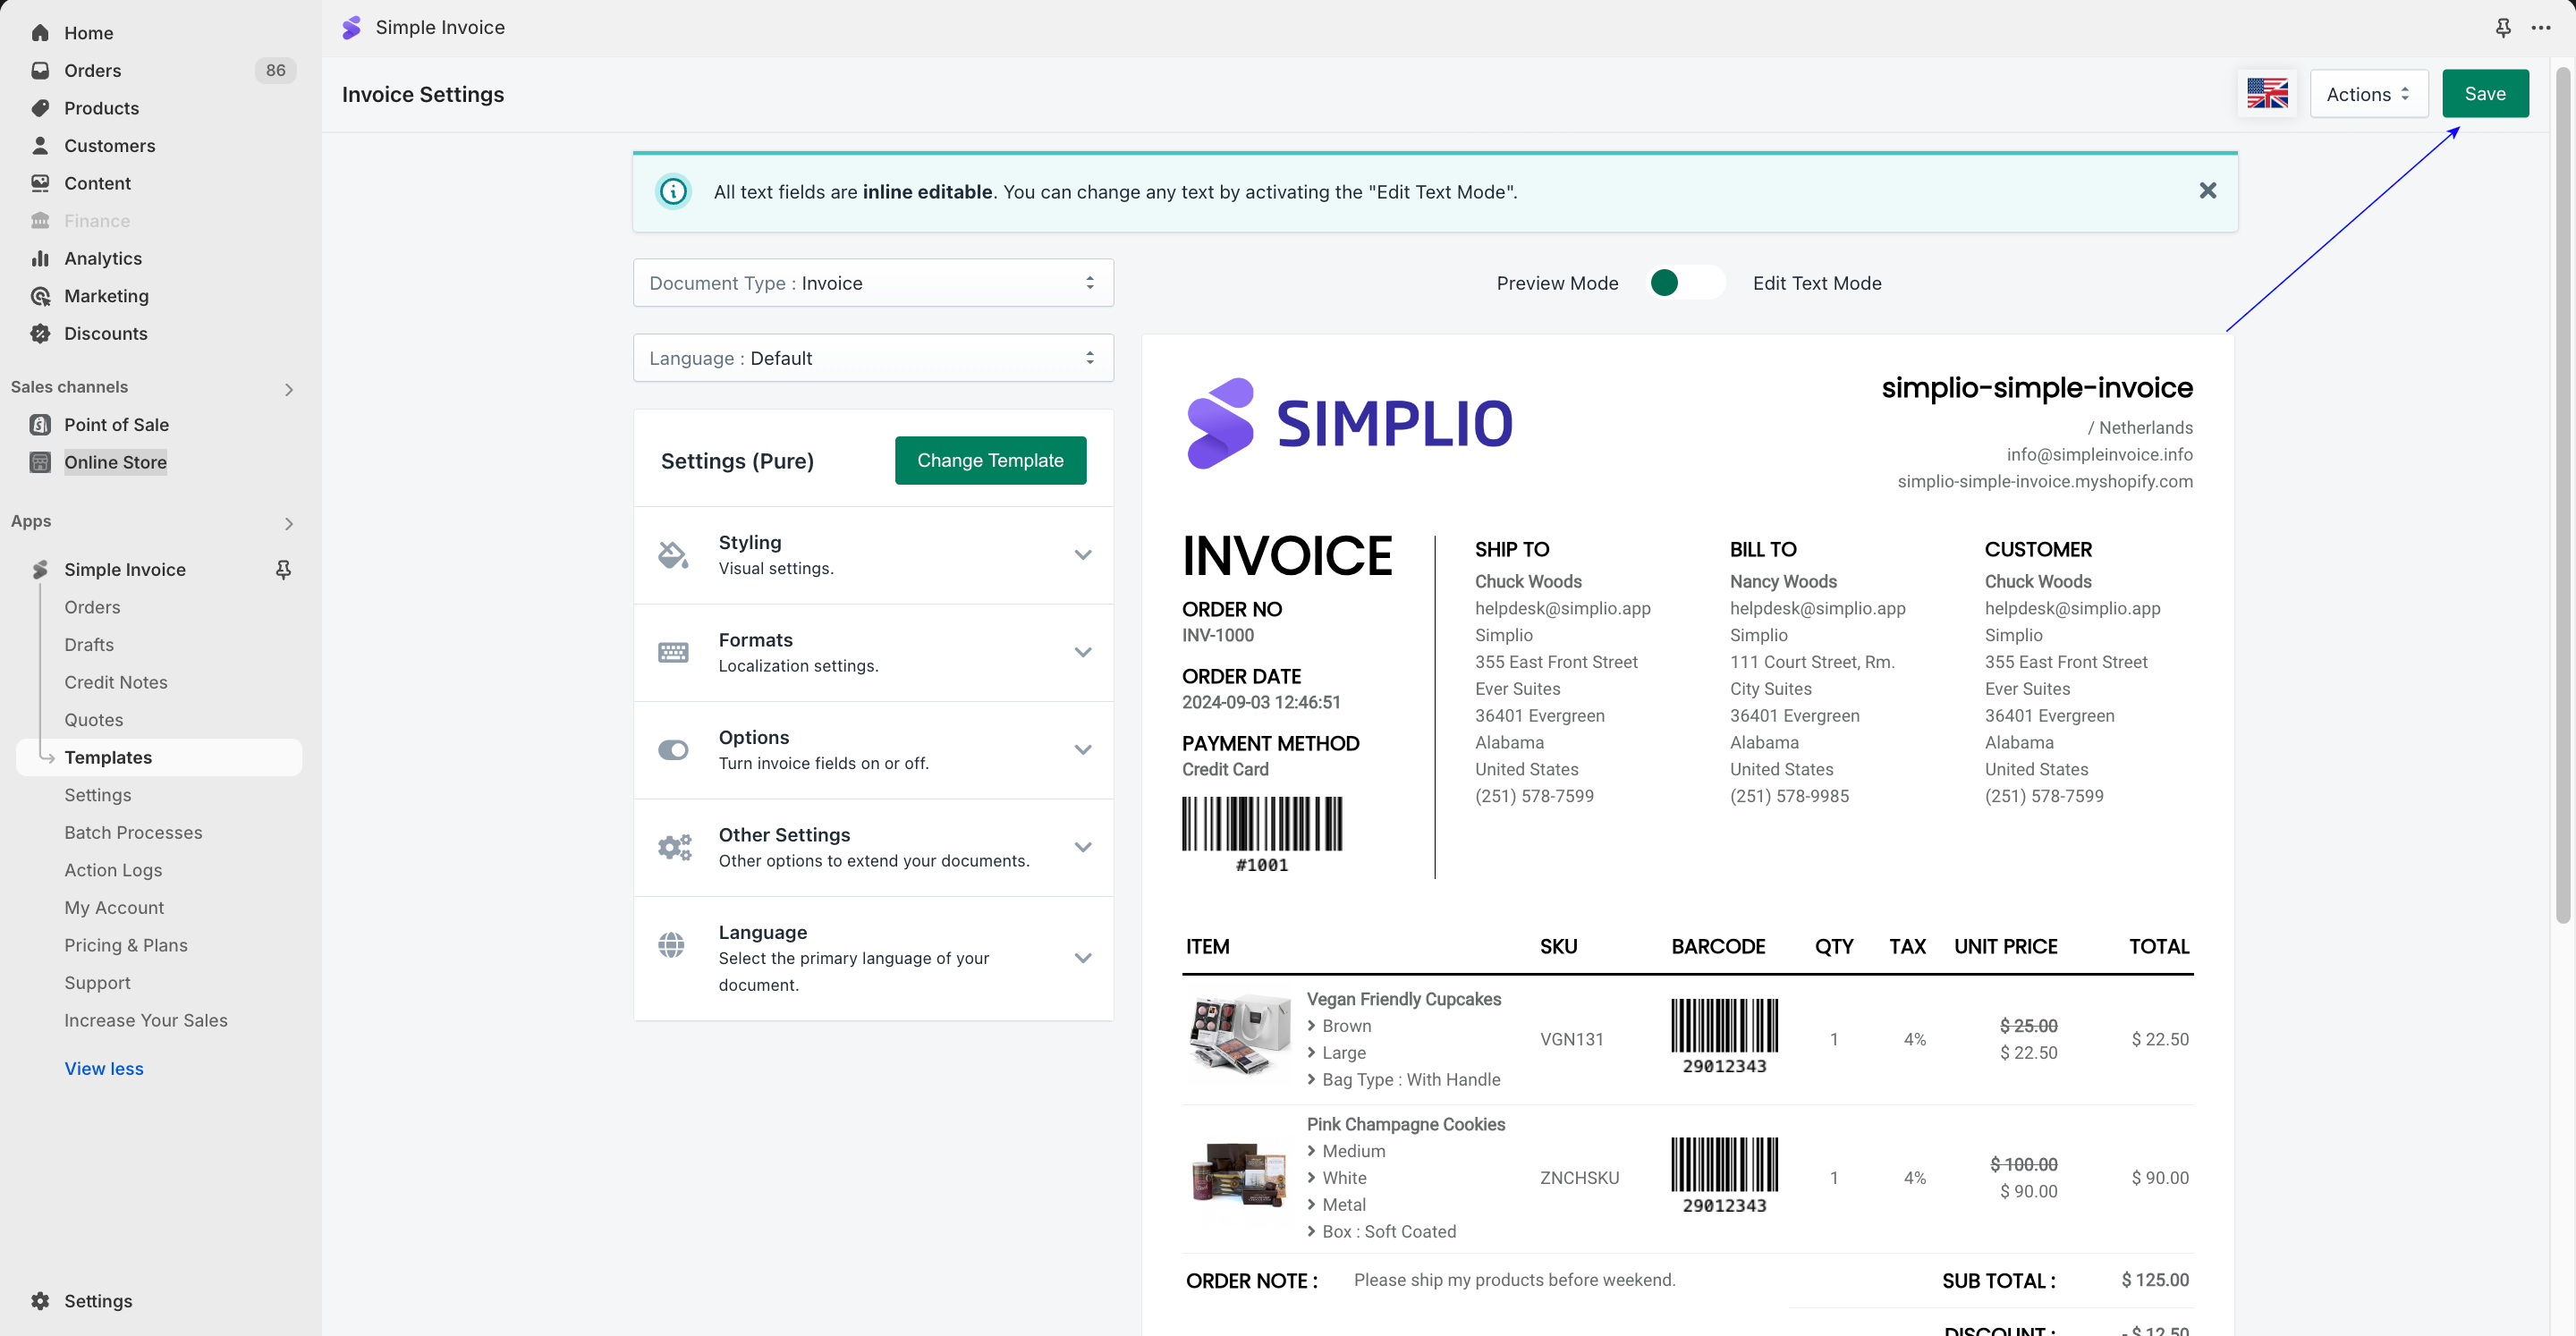Click the language flag icon in header
This screenshot has height=1336, width=2576.
tap(2266, 94)
